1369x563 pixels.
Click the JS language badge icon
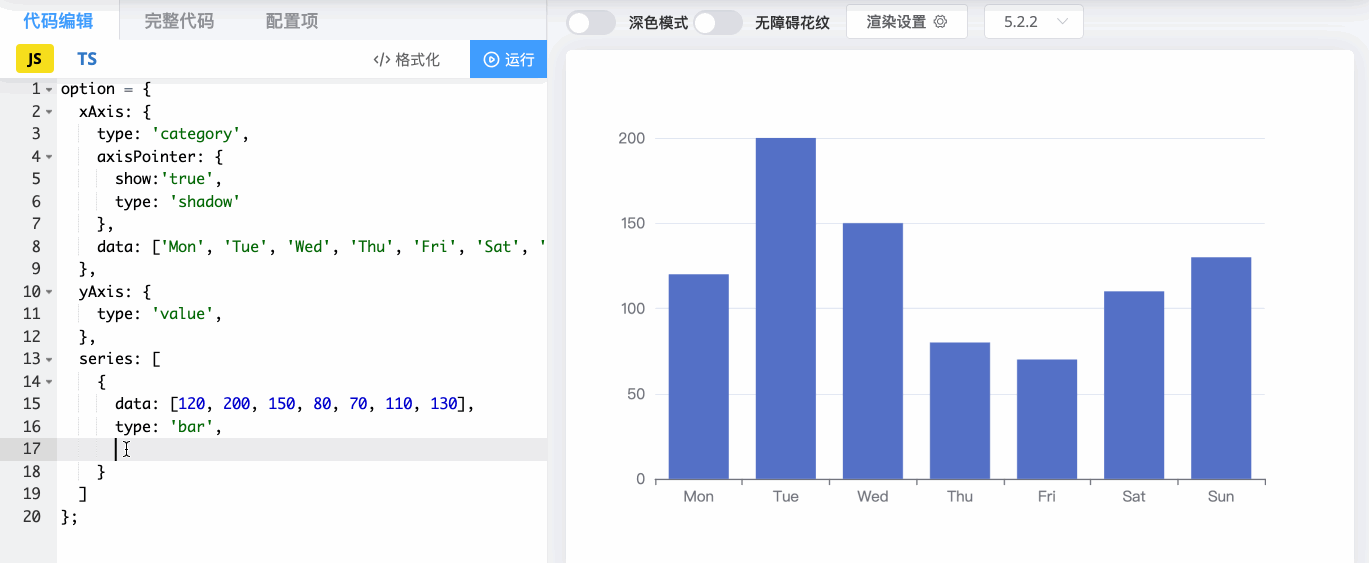coord(34,59)
